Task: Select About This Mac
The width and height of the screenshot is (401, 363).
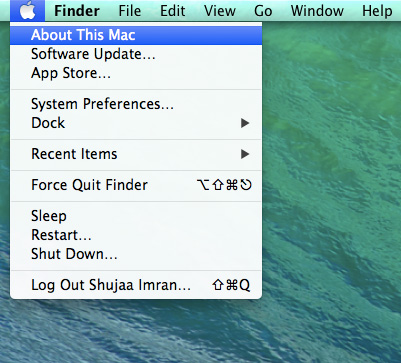Action: [136, 35]
